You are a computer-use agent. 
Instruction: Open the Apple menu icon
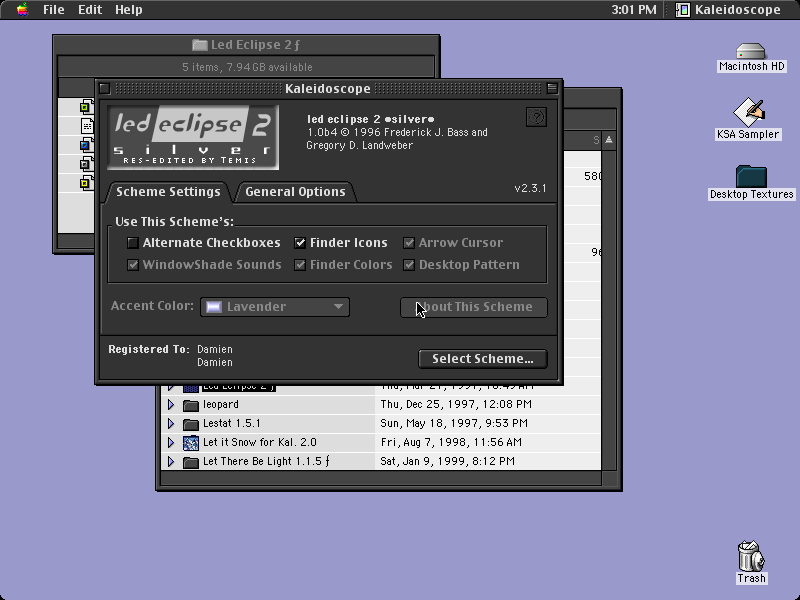point(22,9)
